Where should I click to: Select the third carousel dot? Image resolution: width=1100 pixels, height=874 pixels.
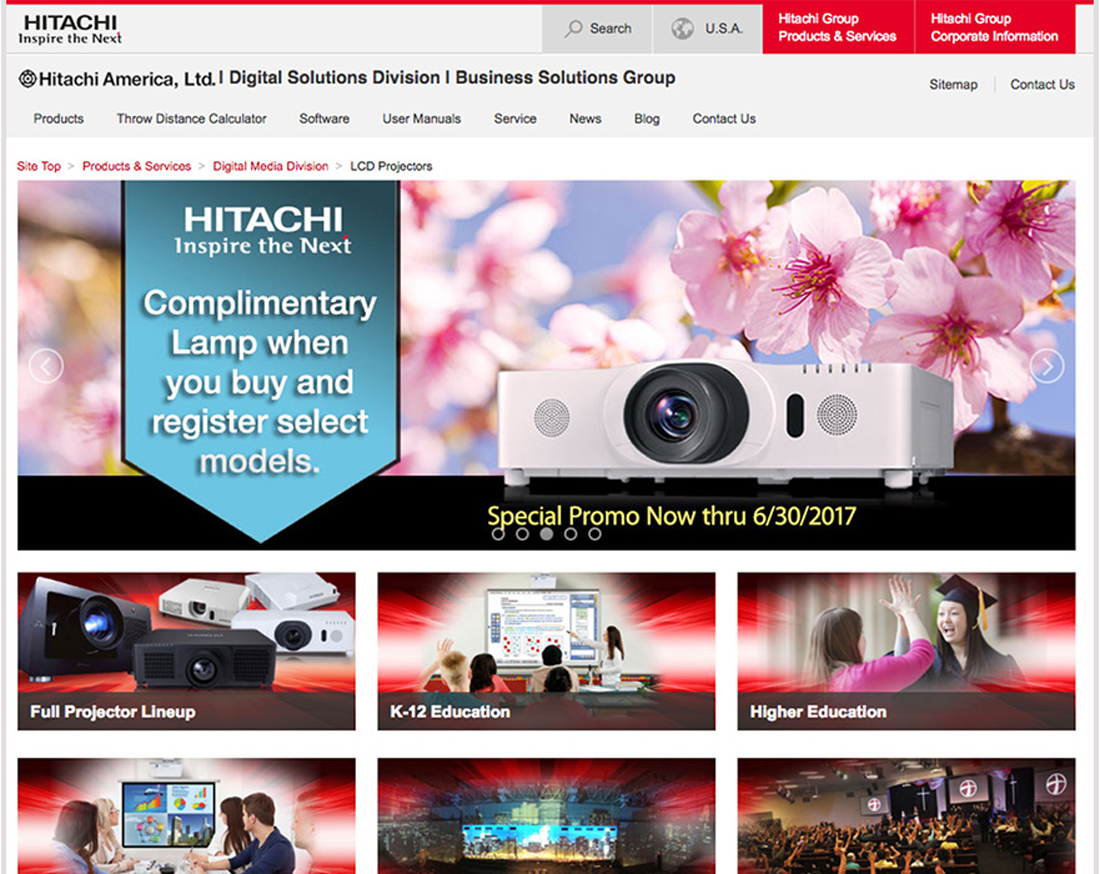click(x=546, y=534)
